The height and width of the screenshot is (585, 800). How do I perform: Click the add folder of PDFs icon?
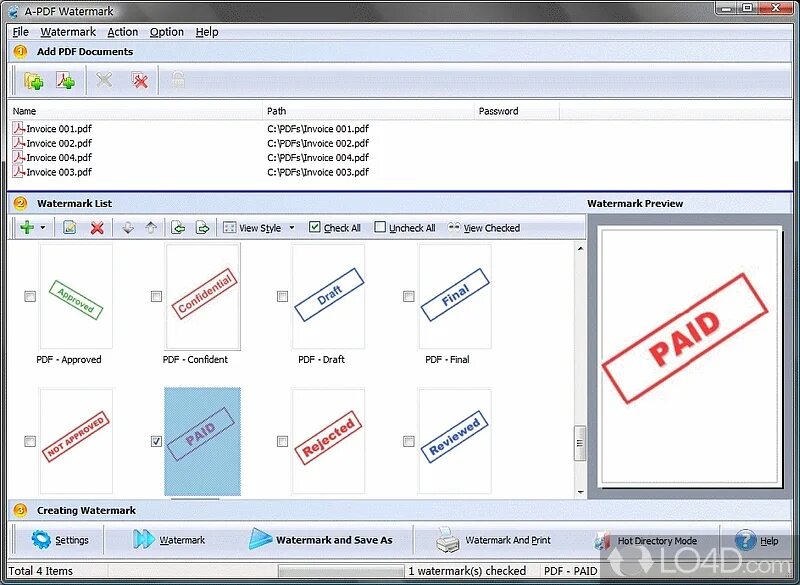(34, 81)
